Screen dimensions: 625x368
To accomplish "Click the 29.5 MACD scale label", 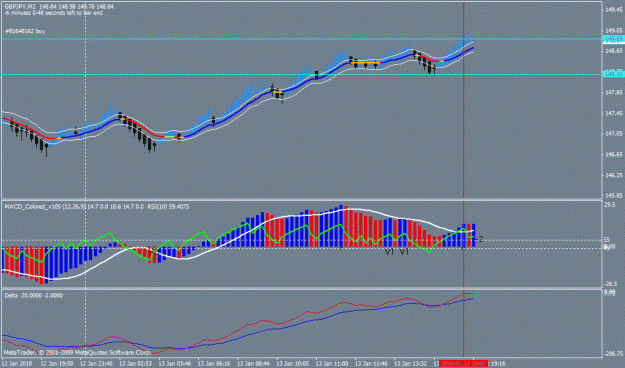I will 610,205.
